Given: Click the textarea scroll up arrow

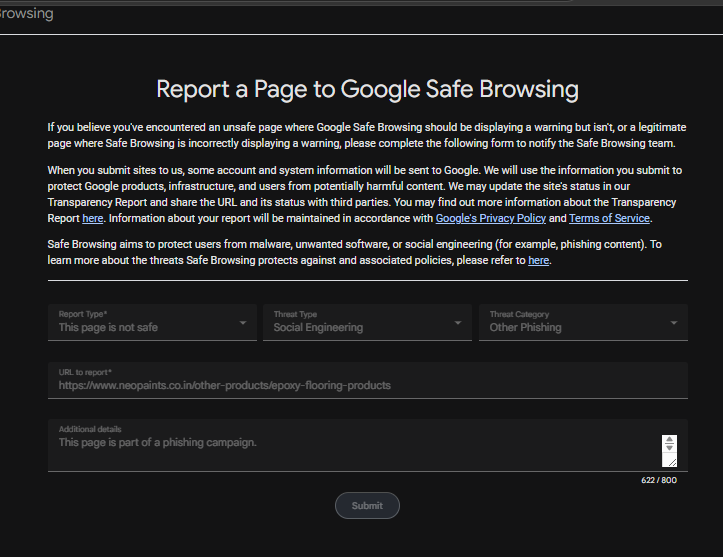Looking at the screenshot, I should (x=669, y=439).
